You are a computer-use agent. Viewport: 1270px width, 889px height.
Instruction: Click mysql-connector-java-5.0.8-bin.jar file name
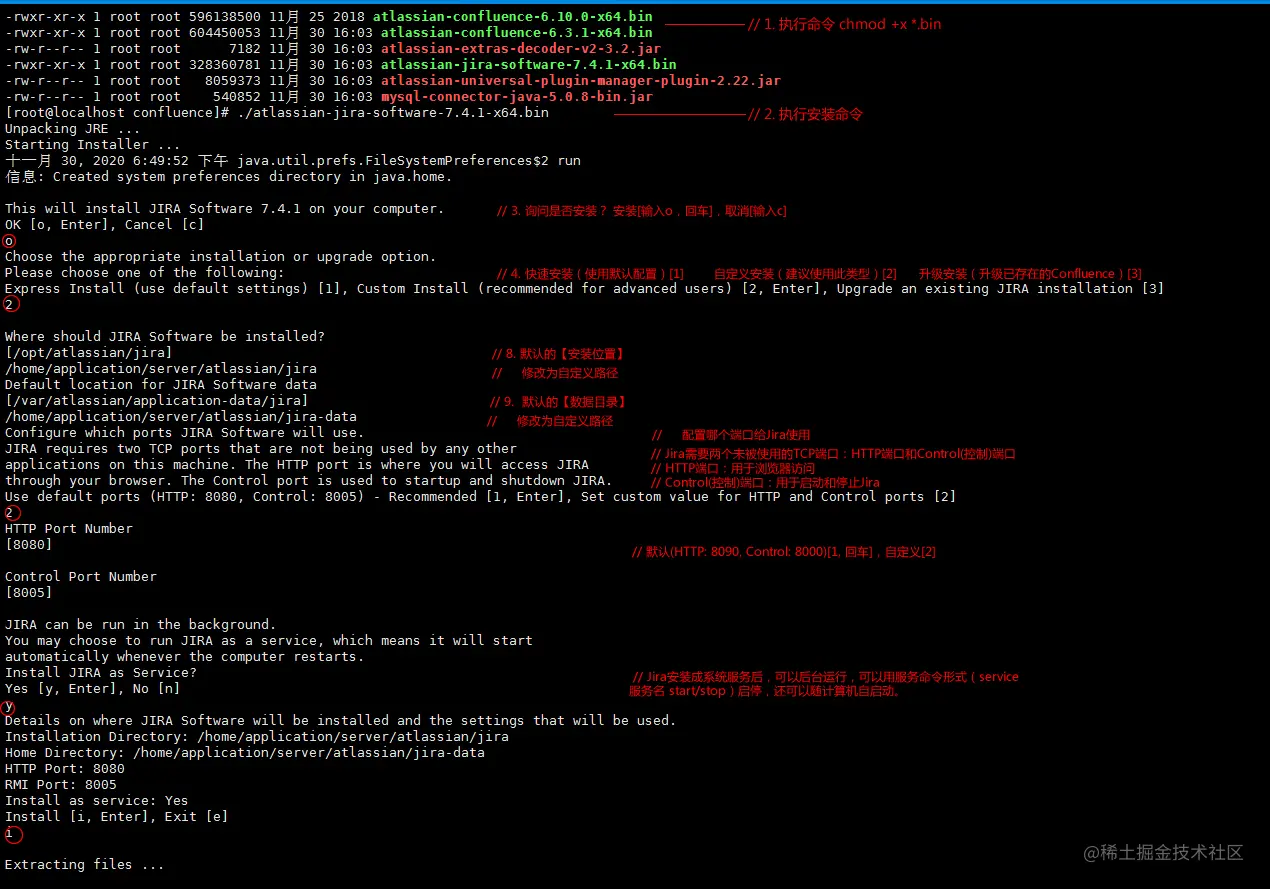pyautogui.click(x=516, y=97)
